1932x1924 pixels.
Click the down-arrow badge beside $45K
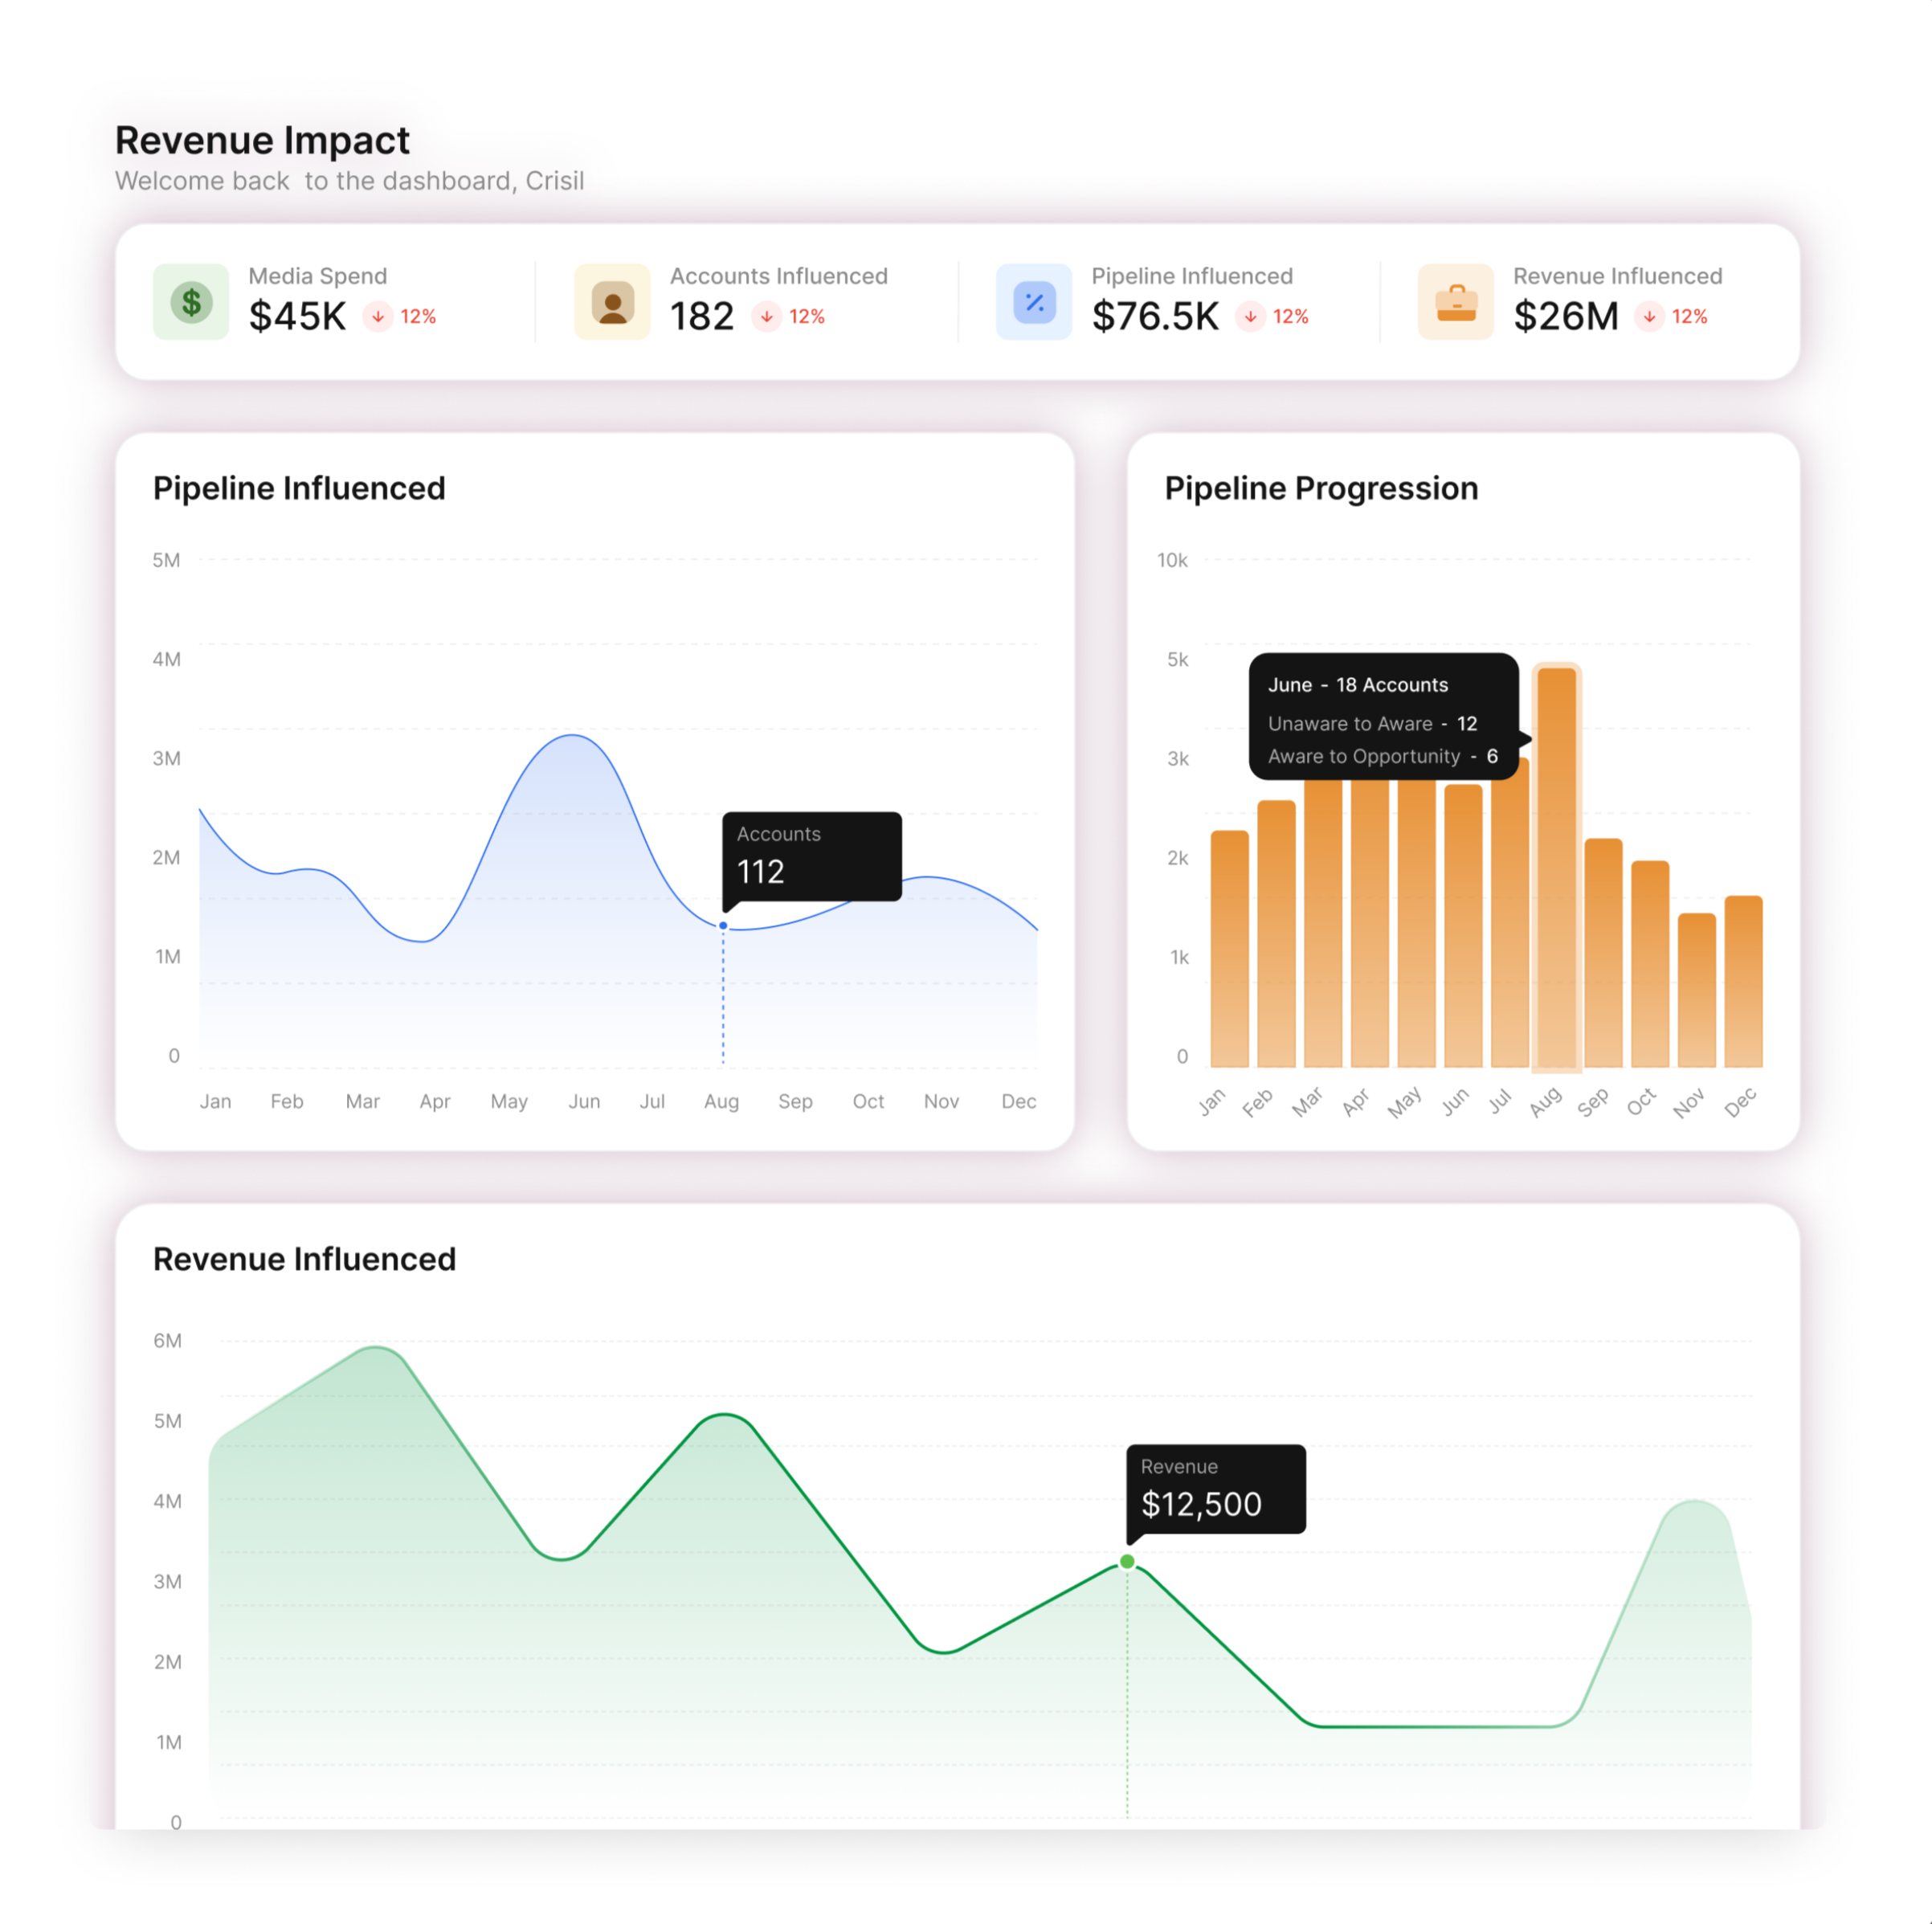(x=378, y=317)
